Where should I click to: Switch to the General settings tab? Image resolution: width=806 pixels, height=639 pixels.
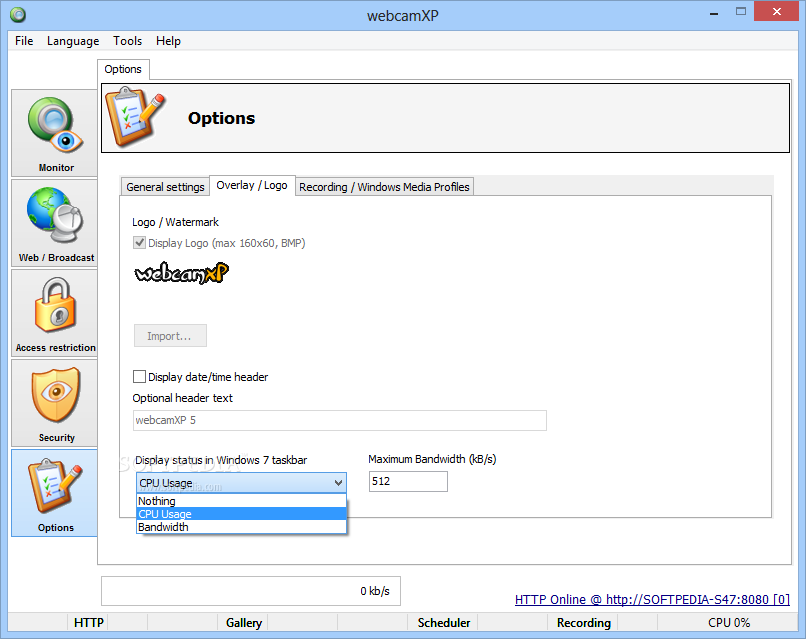(165, 187)
